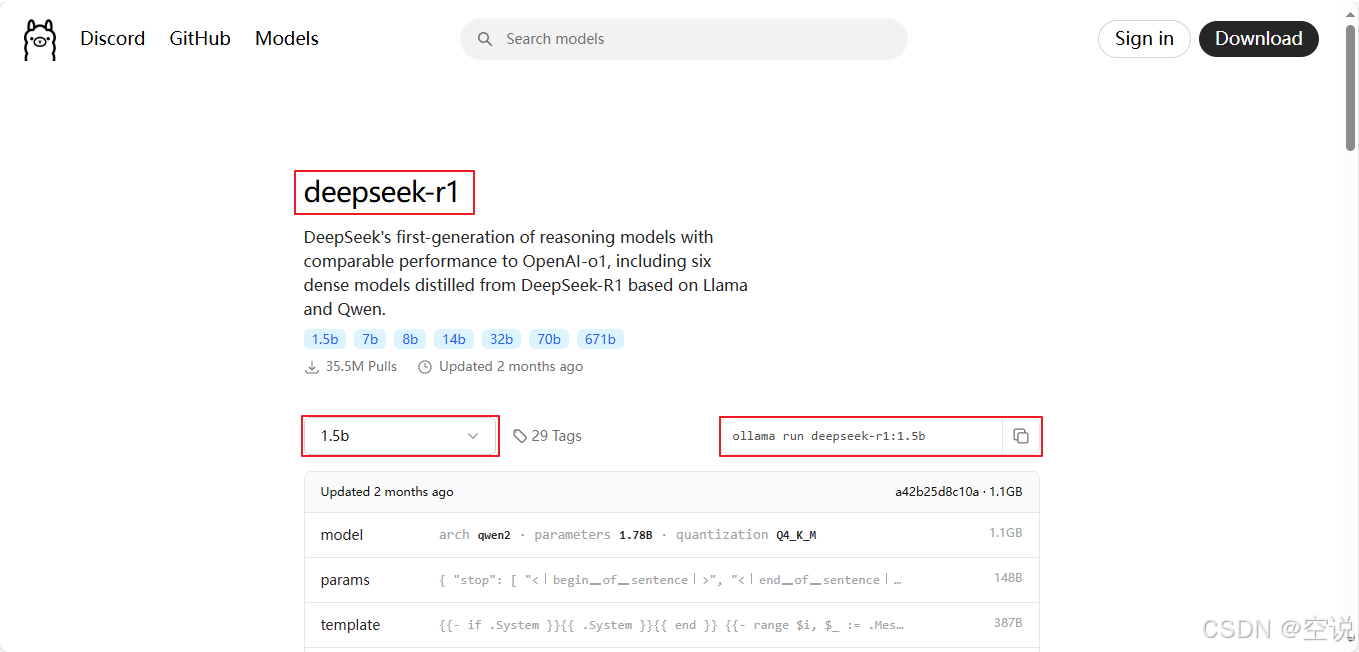The height and width of the screenshot is (652, 1359).
Task: Select the 14b size tag
Action: 454,339
